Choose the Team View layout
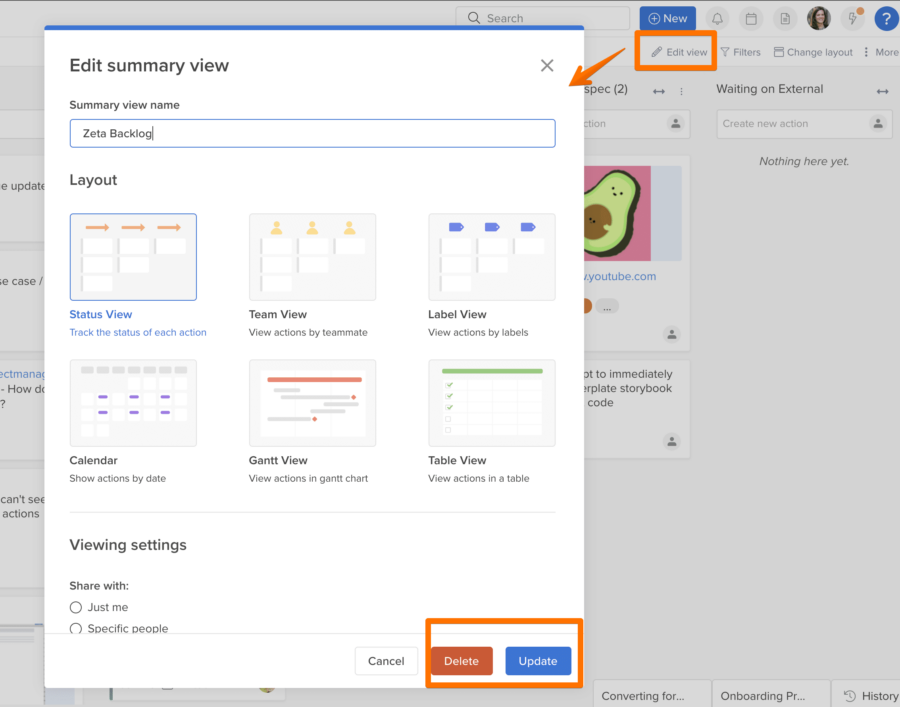This screenshot has width=900, height=707. coord(312,257)
